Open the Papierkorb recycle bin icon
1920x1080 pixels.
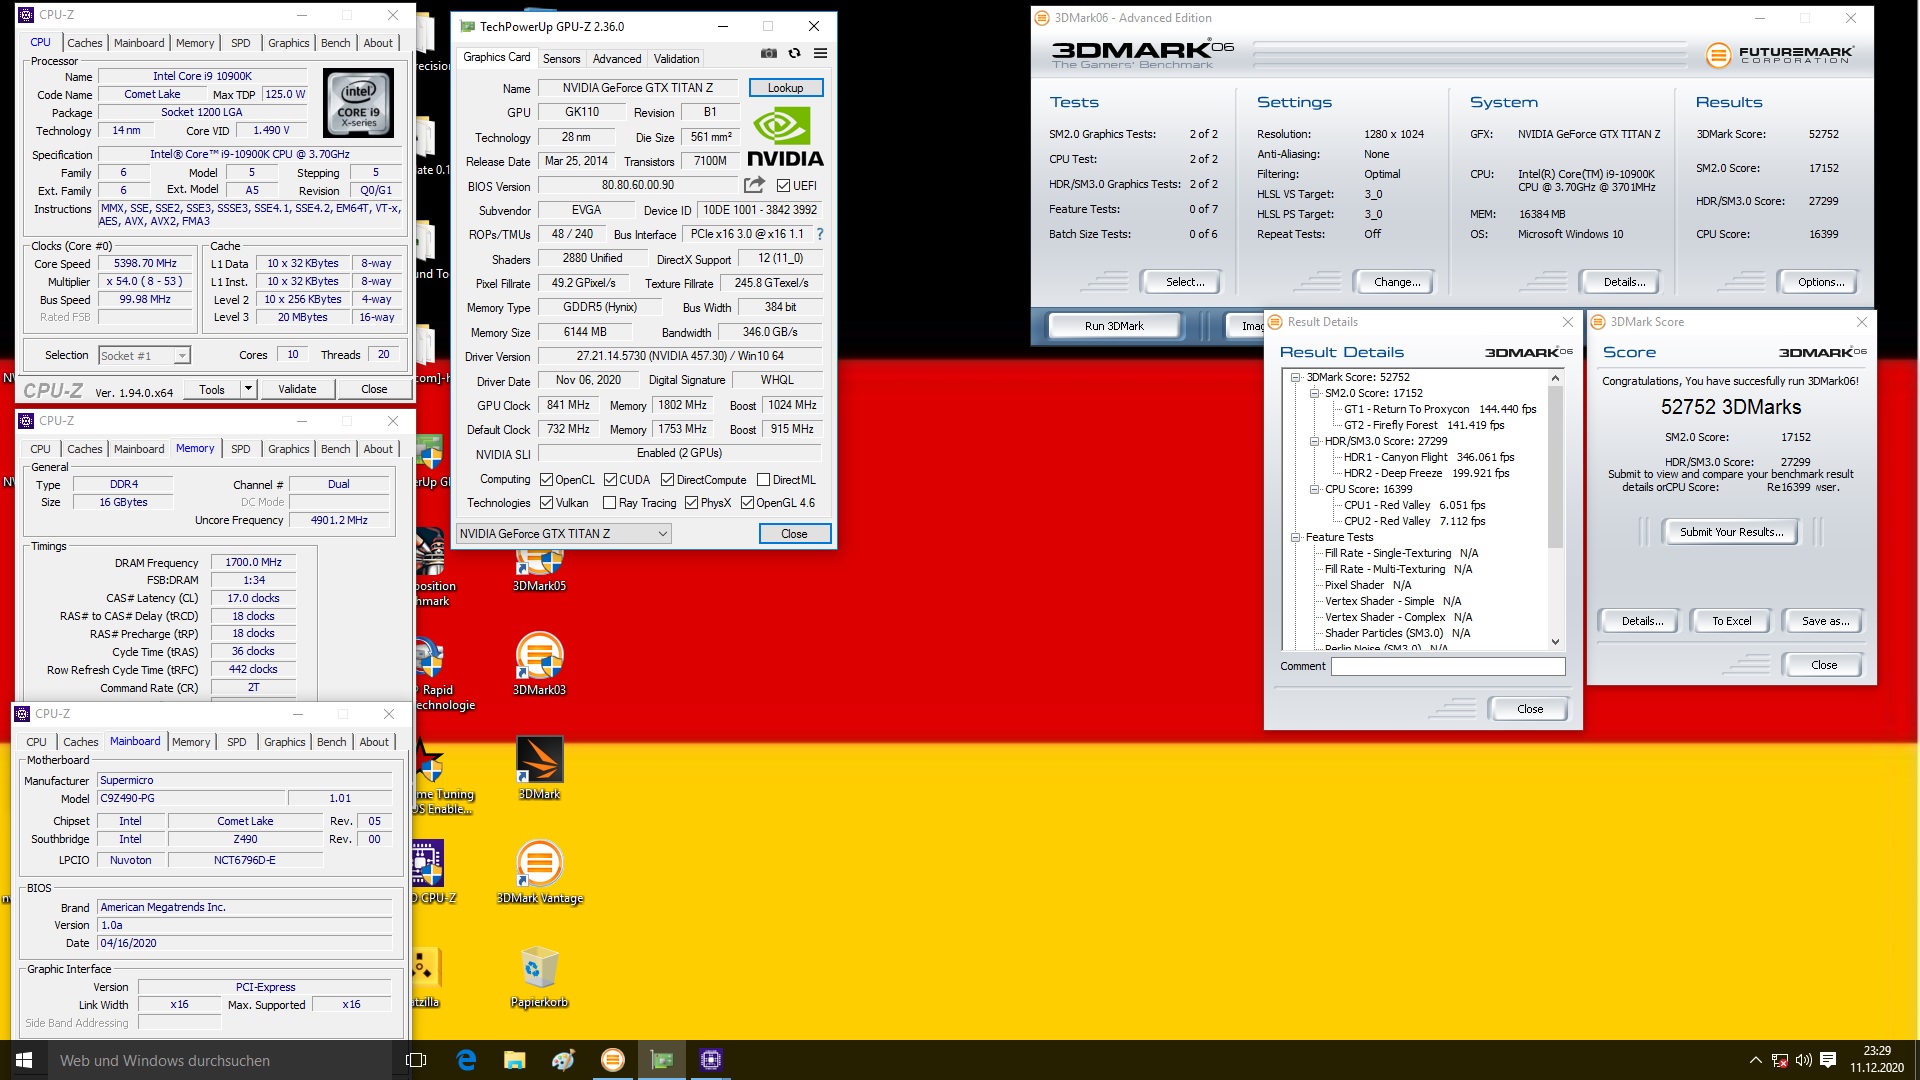539,976
